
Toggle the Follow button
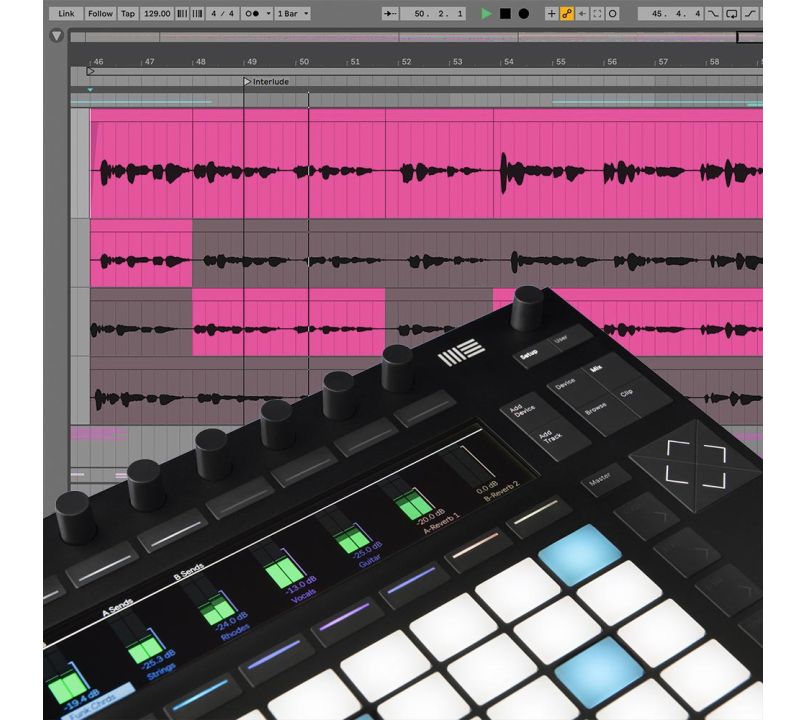100,14
